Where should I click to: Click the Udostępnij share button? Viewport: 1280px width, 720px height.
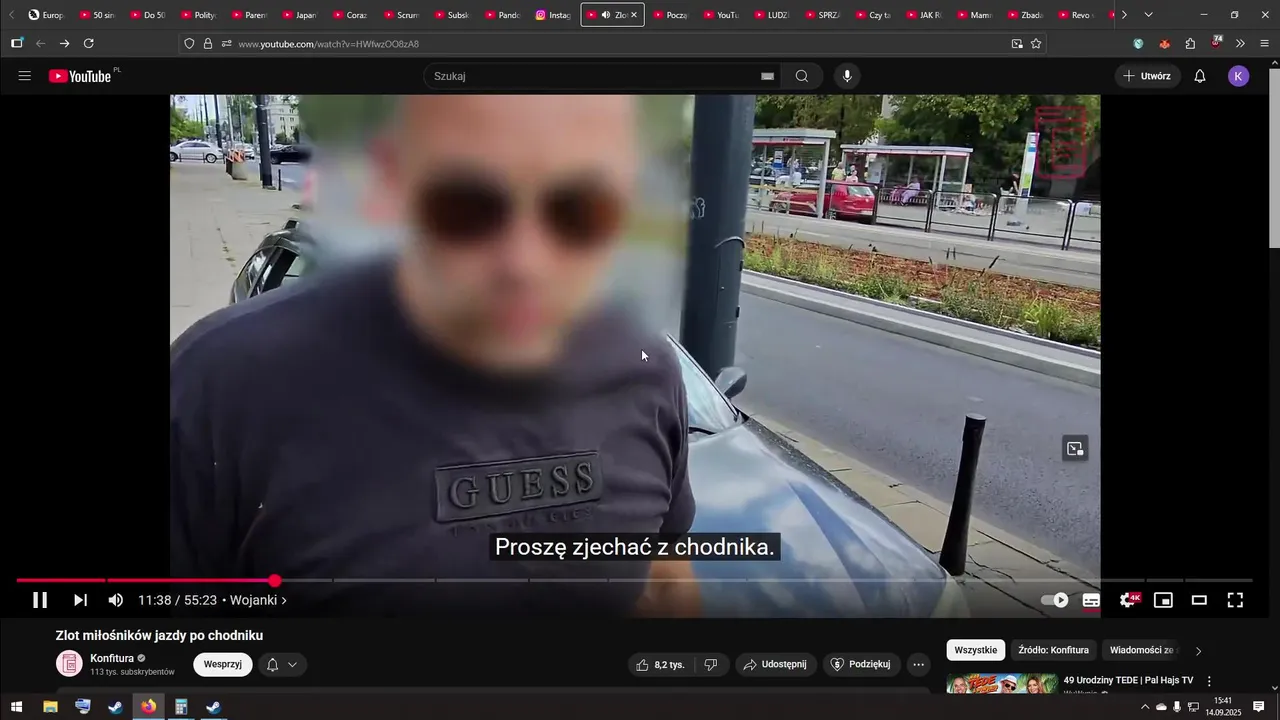point(776,664)
